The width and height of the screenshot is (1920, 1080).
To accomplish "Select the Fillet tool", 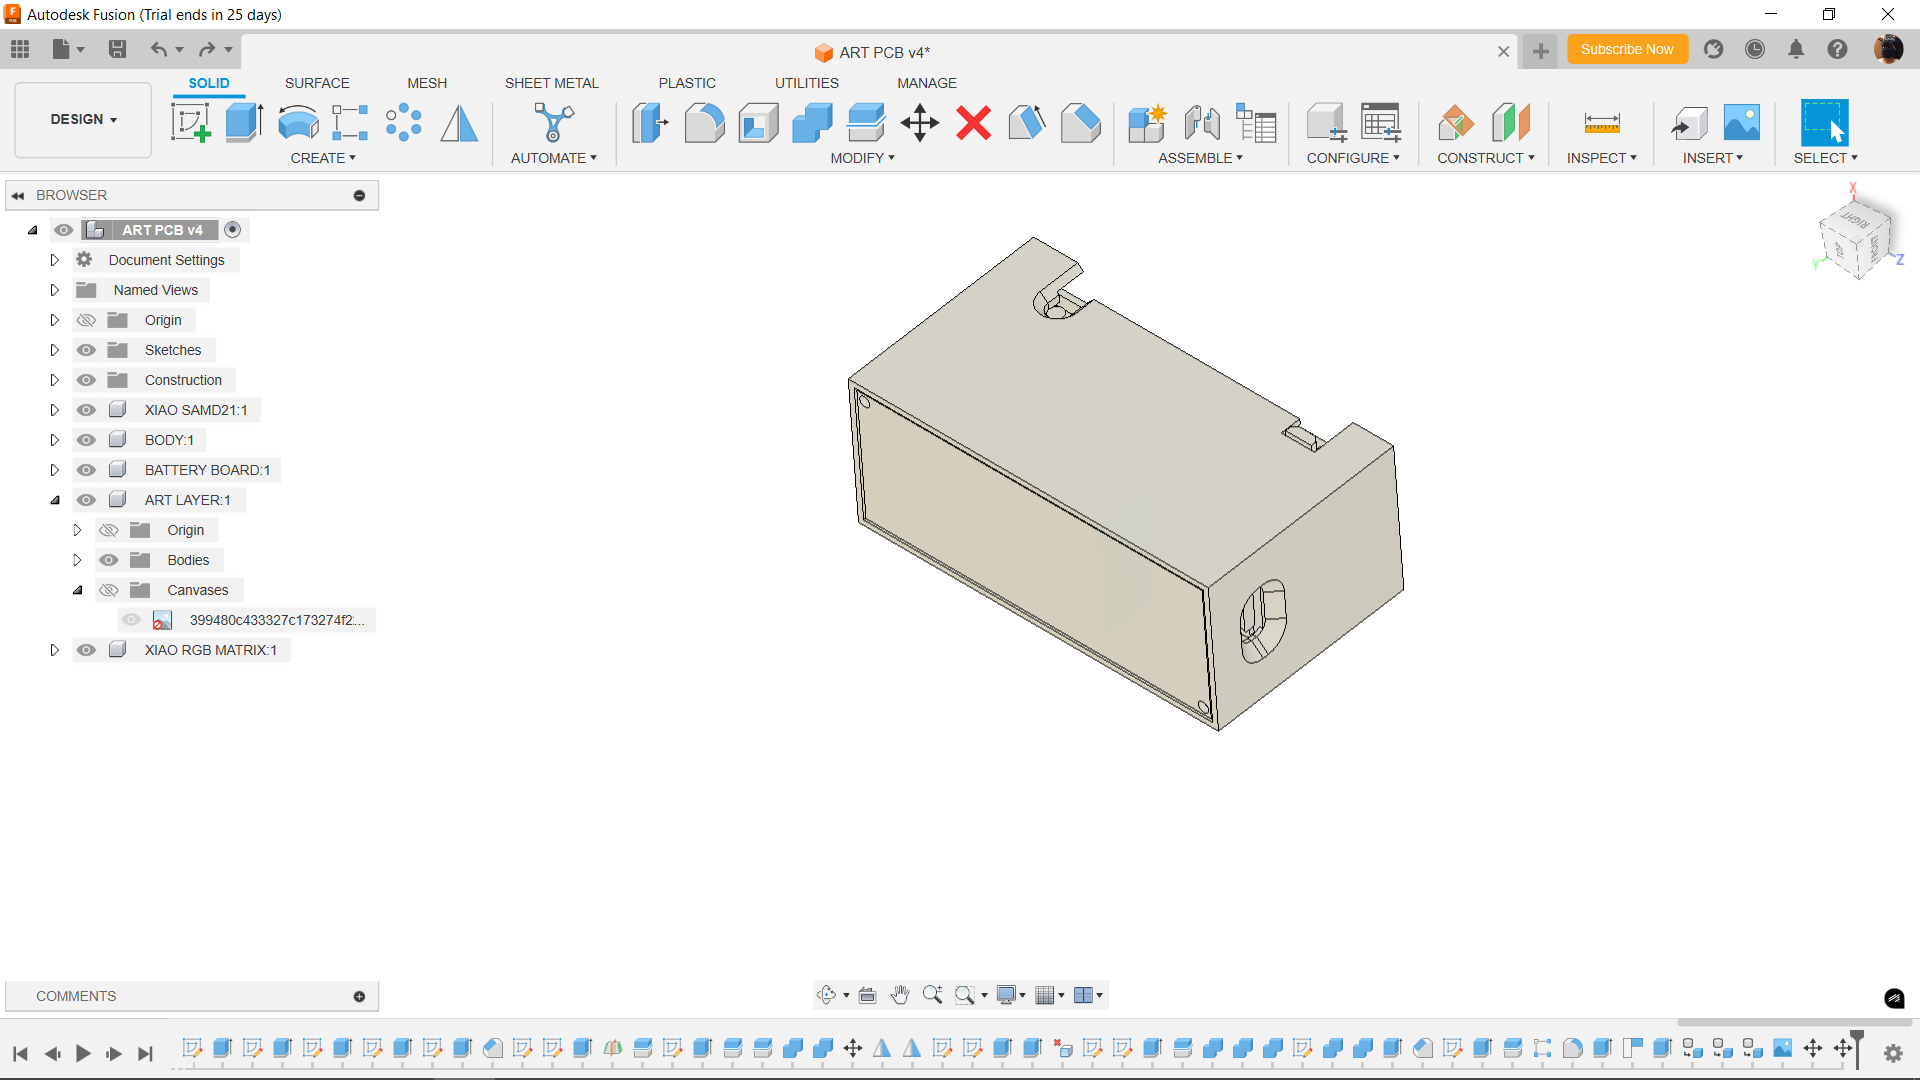I will click(x=704, y=123).
